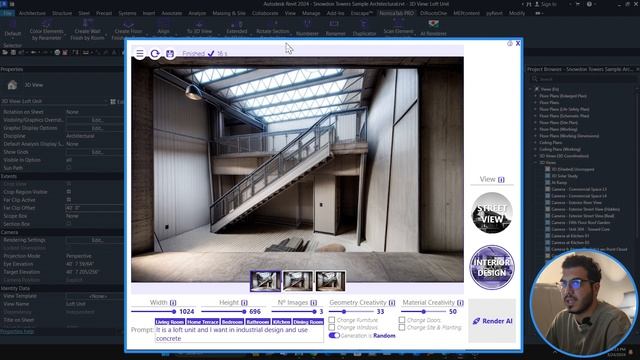This screenshot has height=360, width=640.
Task: Enable the Change Windows checkbox
Action: tap(332, 327)
